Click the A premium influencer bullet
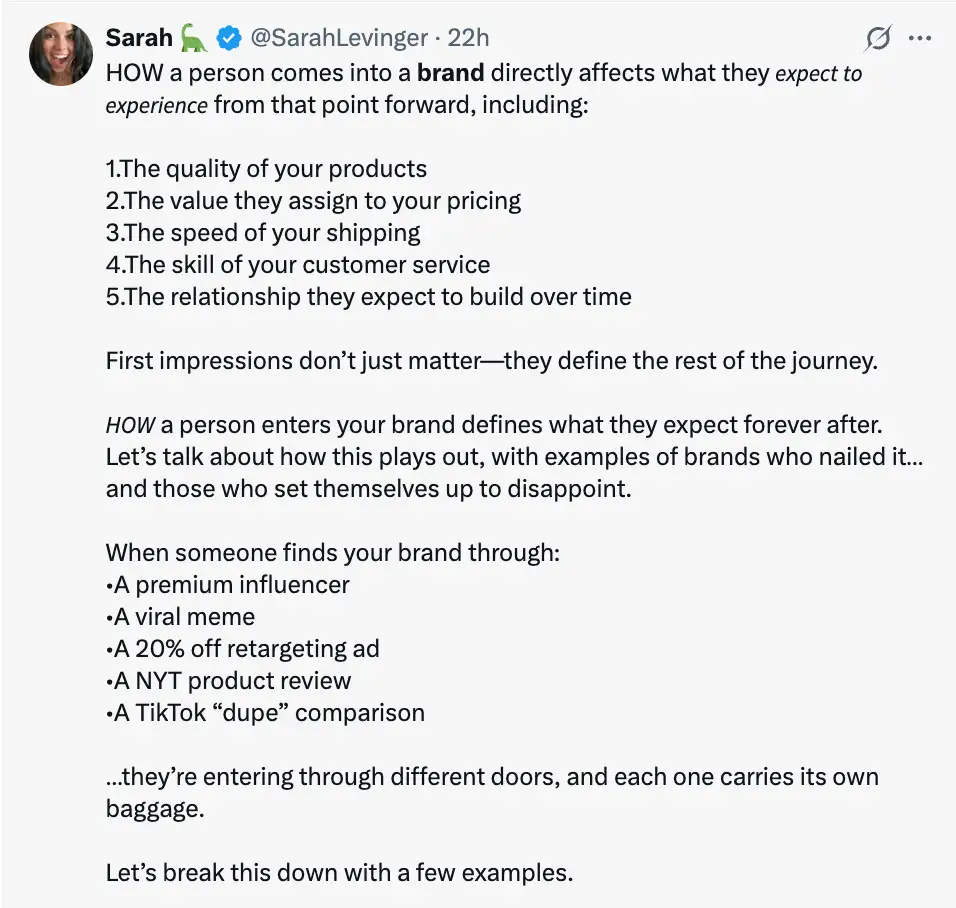The height and width of the screenshot is (908, 956). point(227,585)
